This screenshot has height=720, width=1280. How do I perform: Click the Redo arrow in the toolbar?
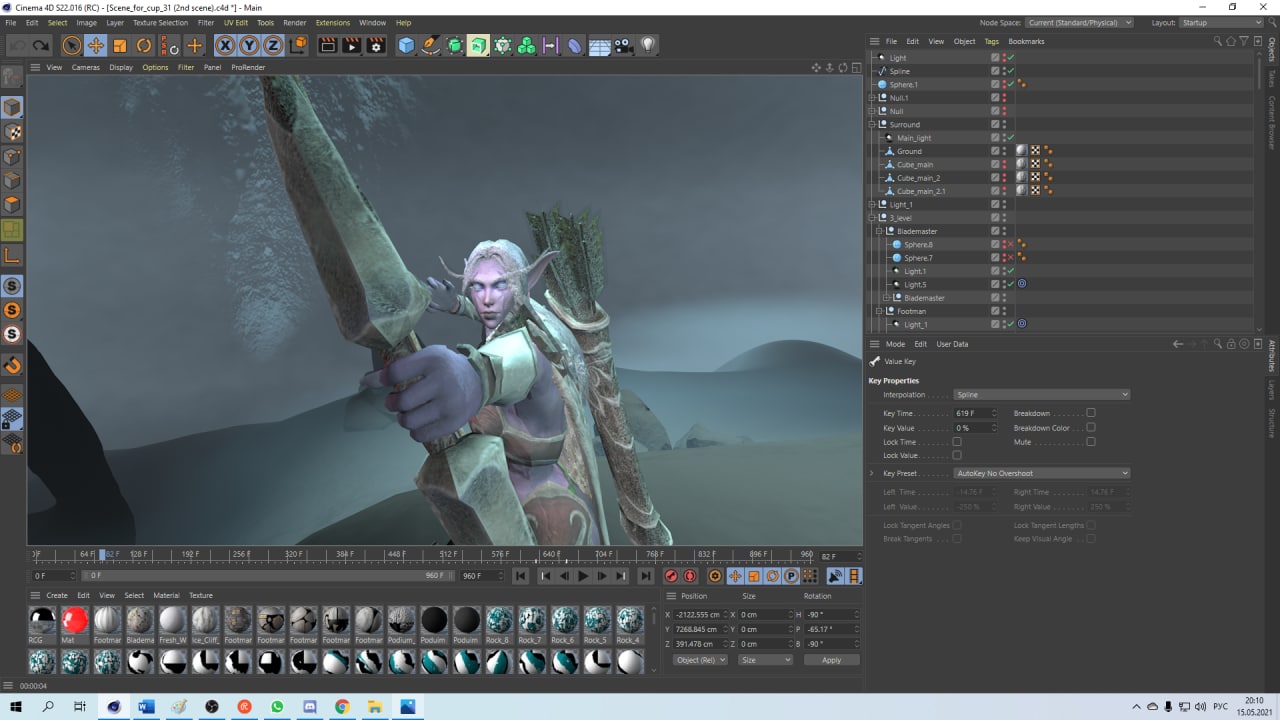[x=41, y=45]
